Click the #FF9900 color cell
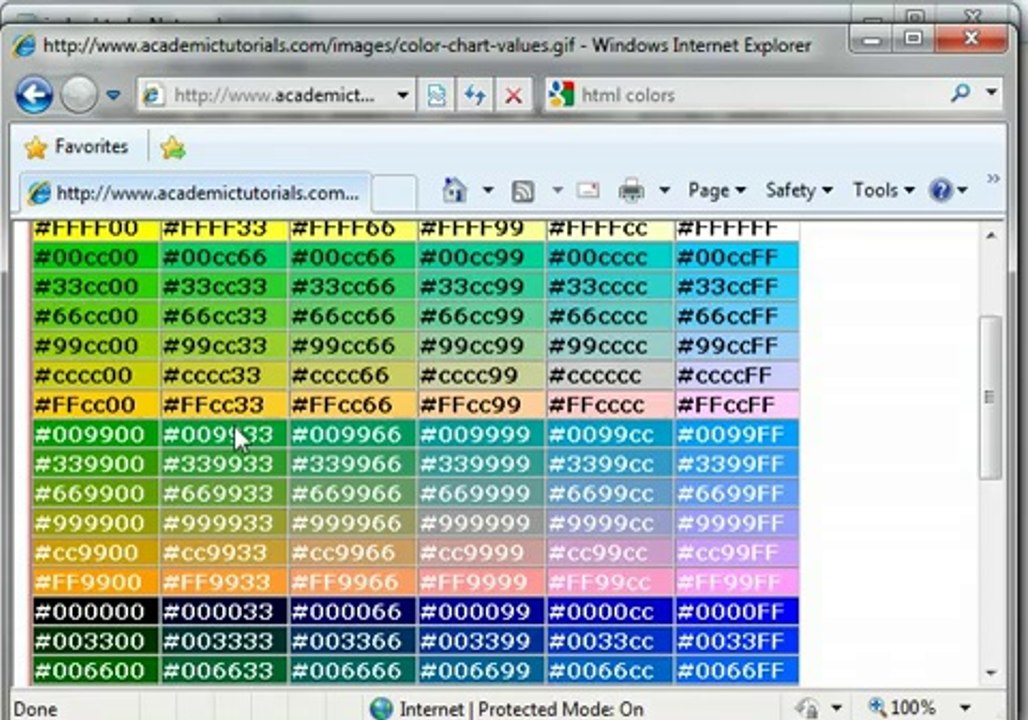 tap(96, 582)
